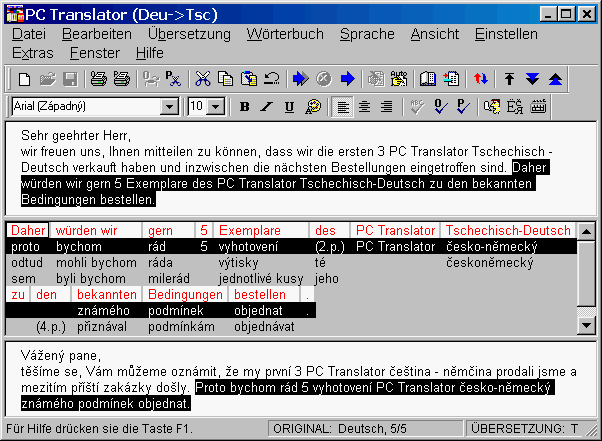Create a new document with the blank page icon
Image resolution: width=602 pixels, height=441 pixels.
25,79
